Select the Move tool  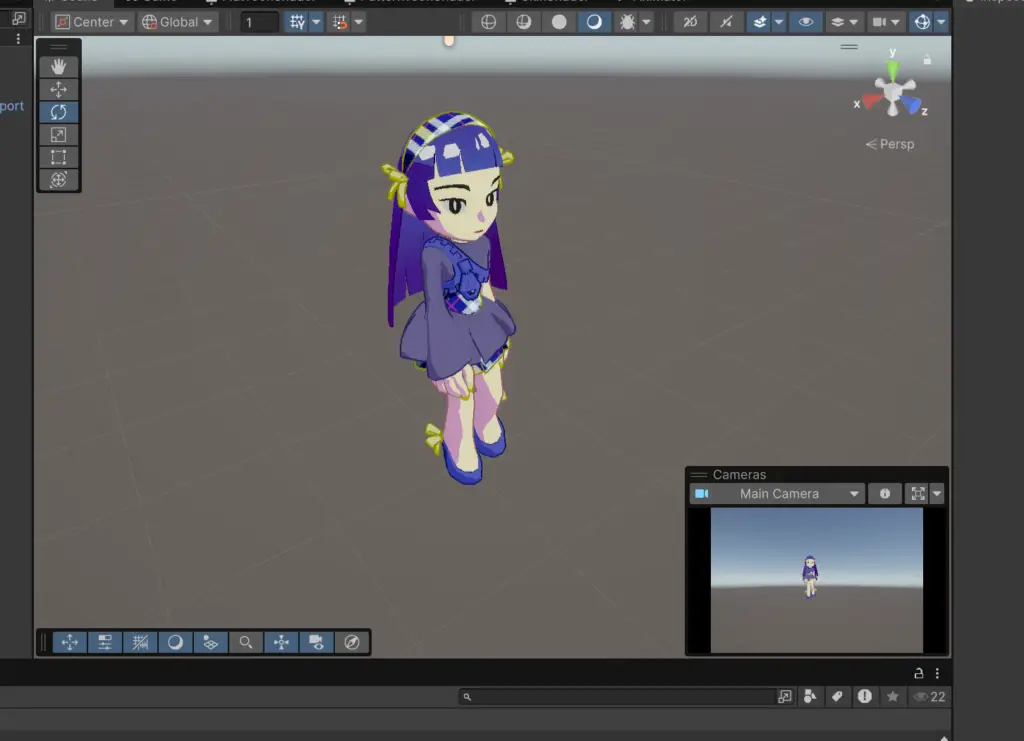coord(58,89)
